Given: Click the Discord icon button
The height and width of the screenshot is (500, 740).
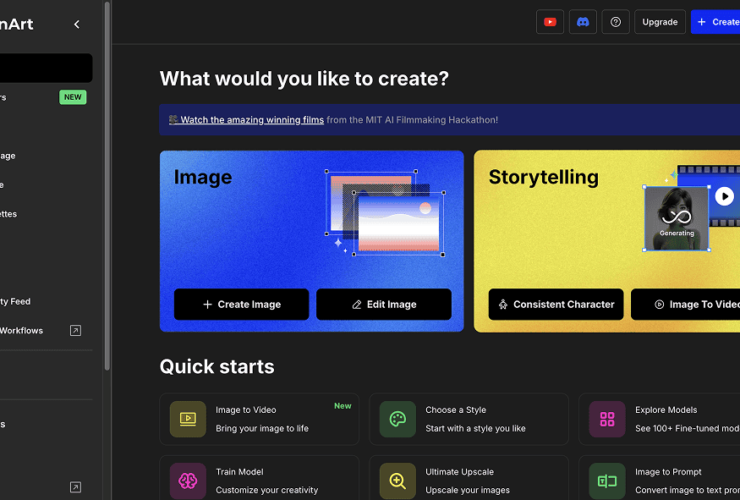Looking at the screenshot, I should point(583,22).
